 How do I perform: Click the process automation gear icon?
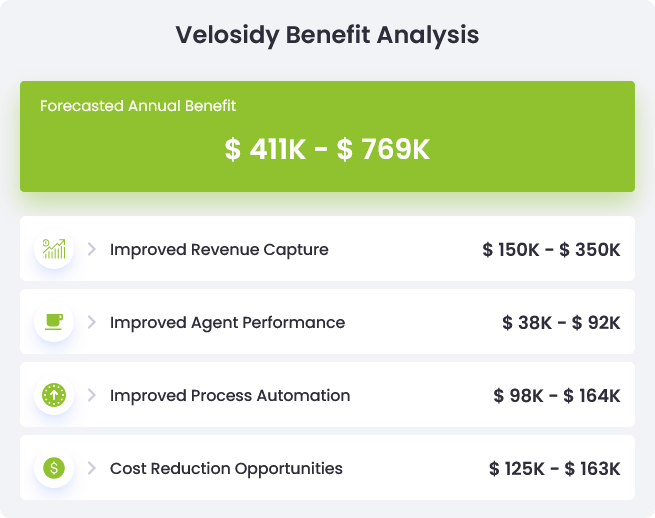[x=54, y=395]
